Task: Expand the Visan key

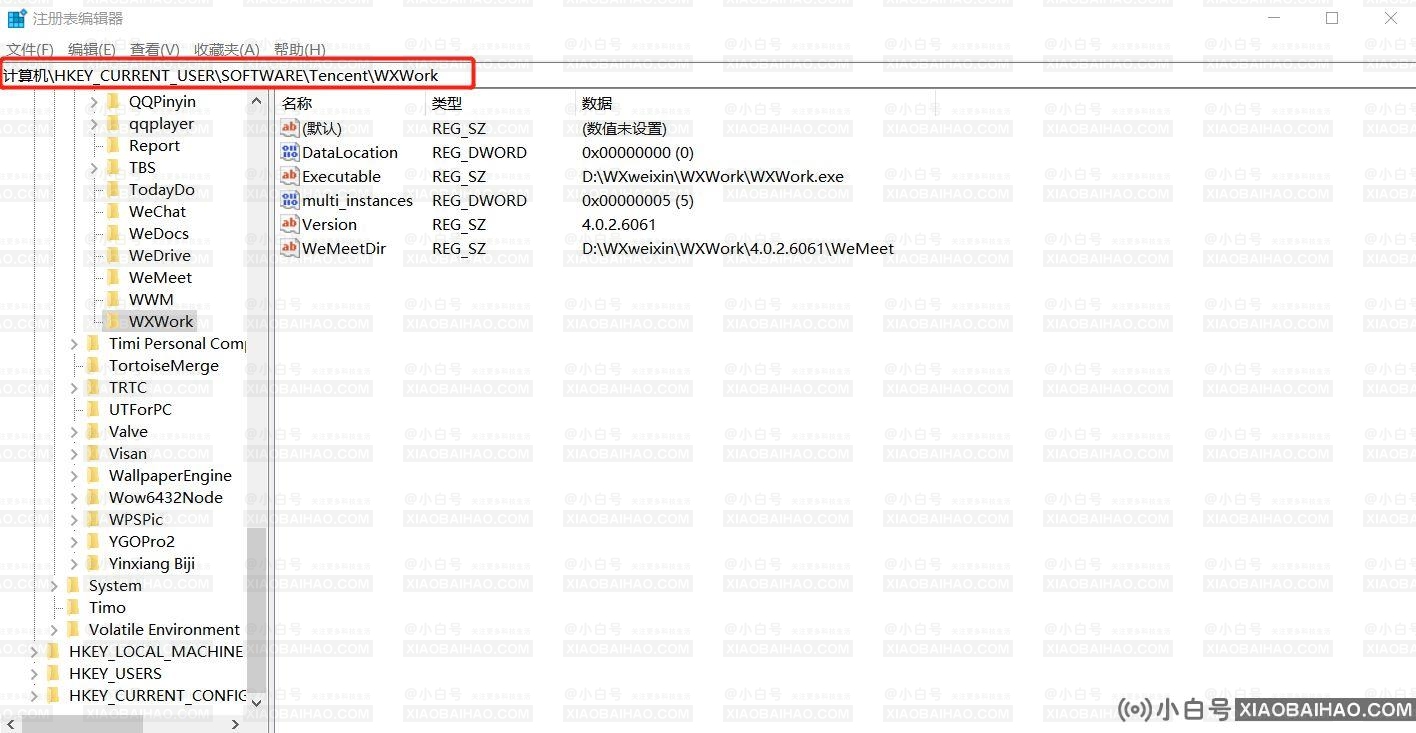Action: click(x=75, y=453)
